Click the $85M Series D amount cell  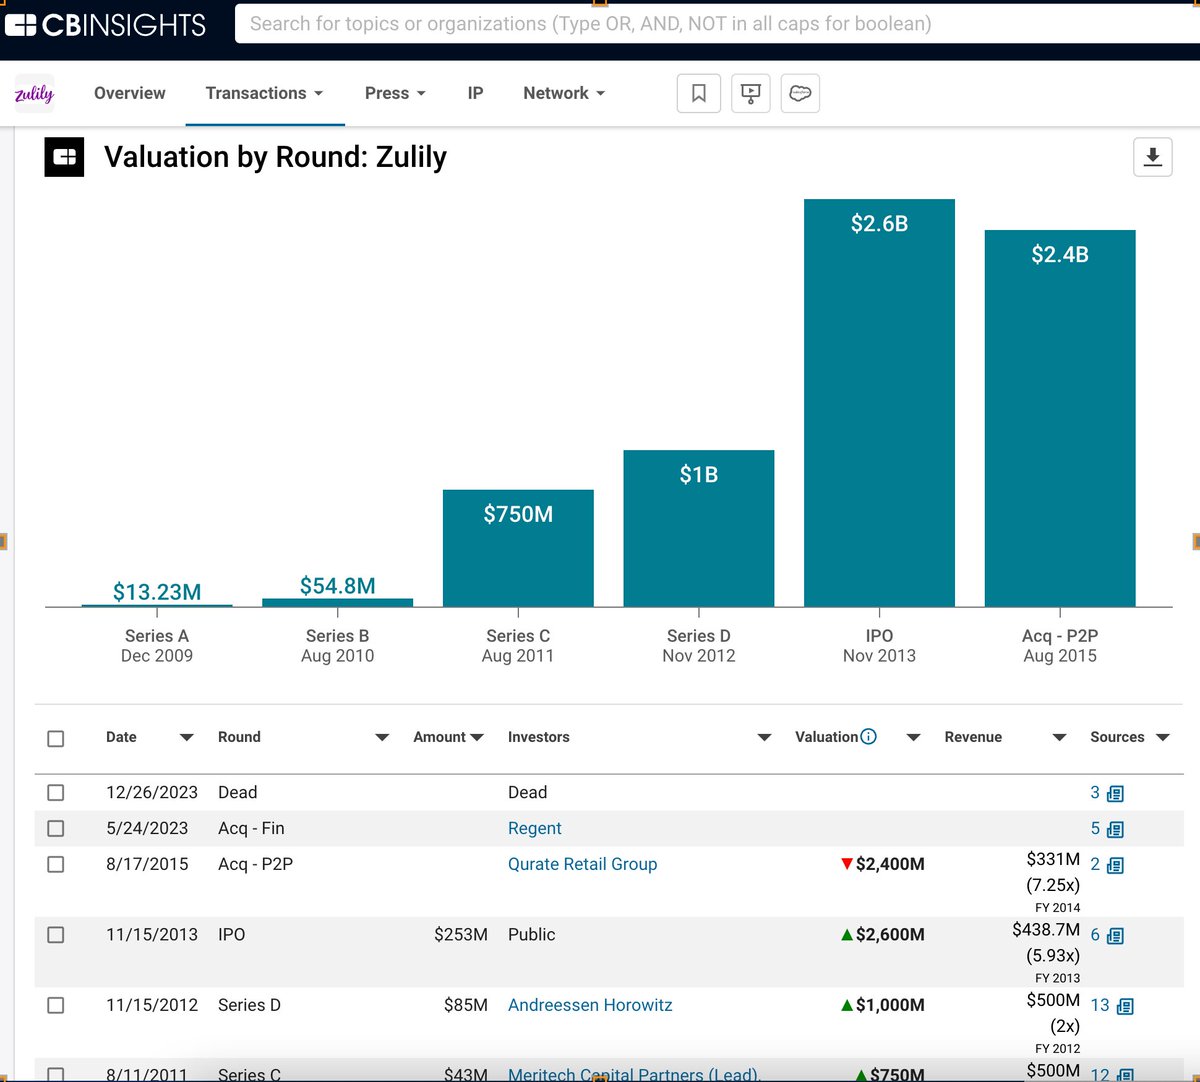coord(466,1005)
